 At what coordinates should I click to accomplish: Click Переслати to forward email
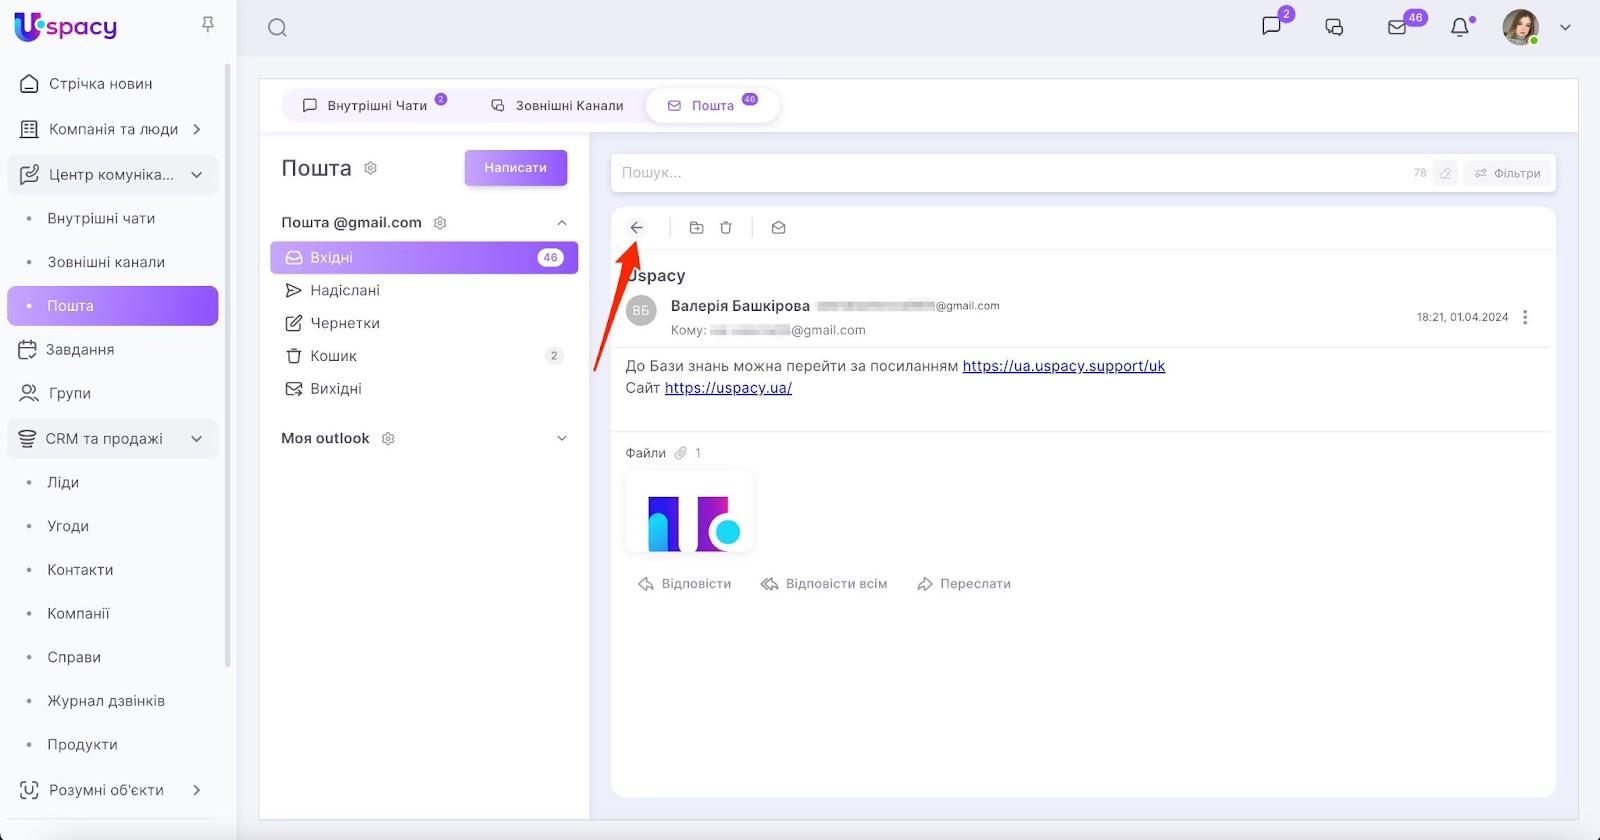[x=964, y=584]
